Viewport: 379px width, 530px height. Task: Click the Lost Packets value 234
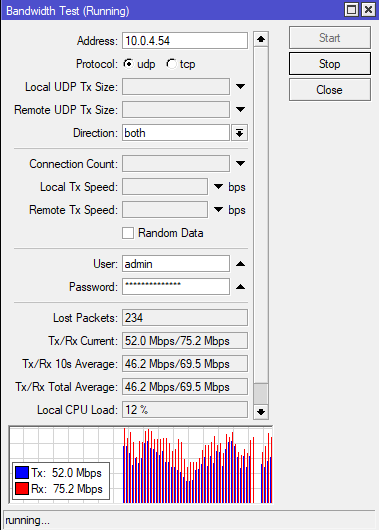pyautogui.click(x=185, y=318)
